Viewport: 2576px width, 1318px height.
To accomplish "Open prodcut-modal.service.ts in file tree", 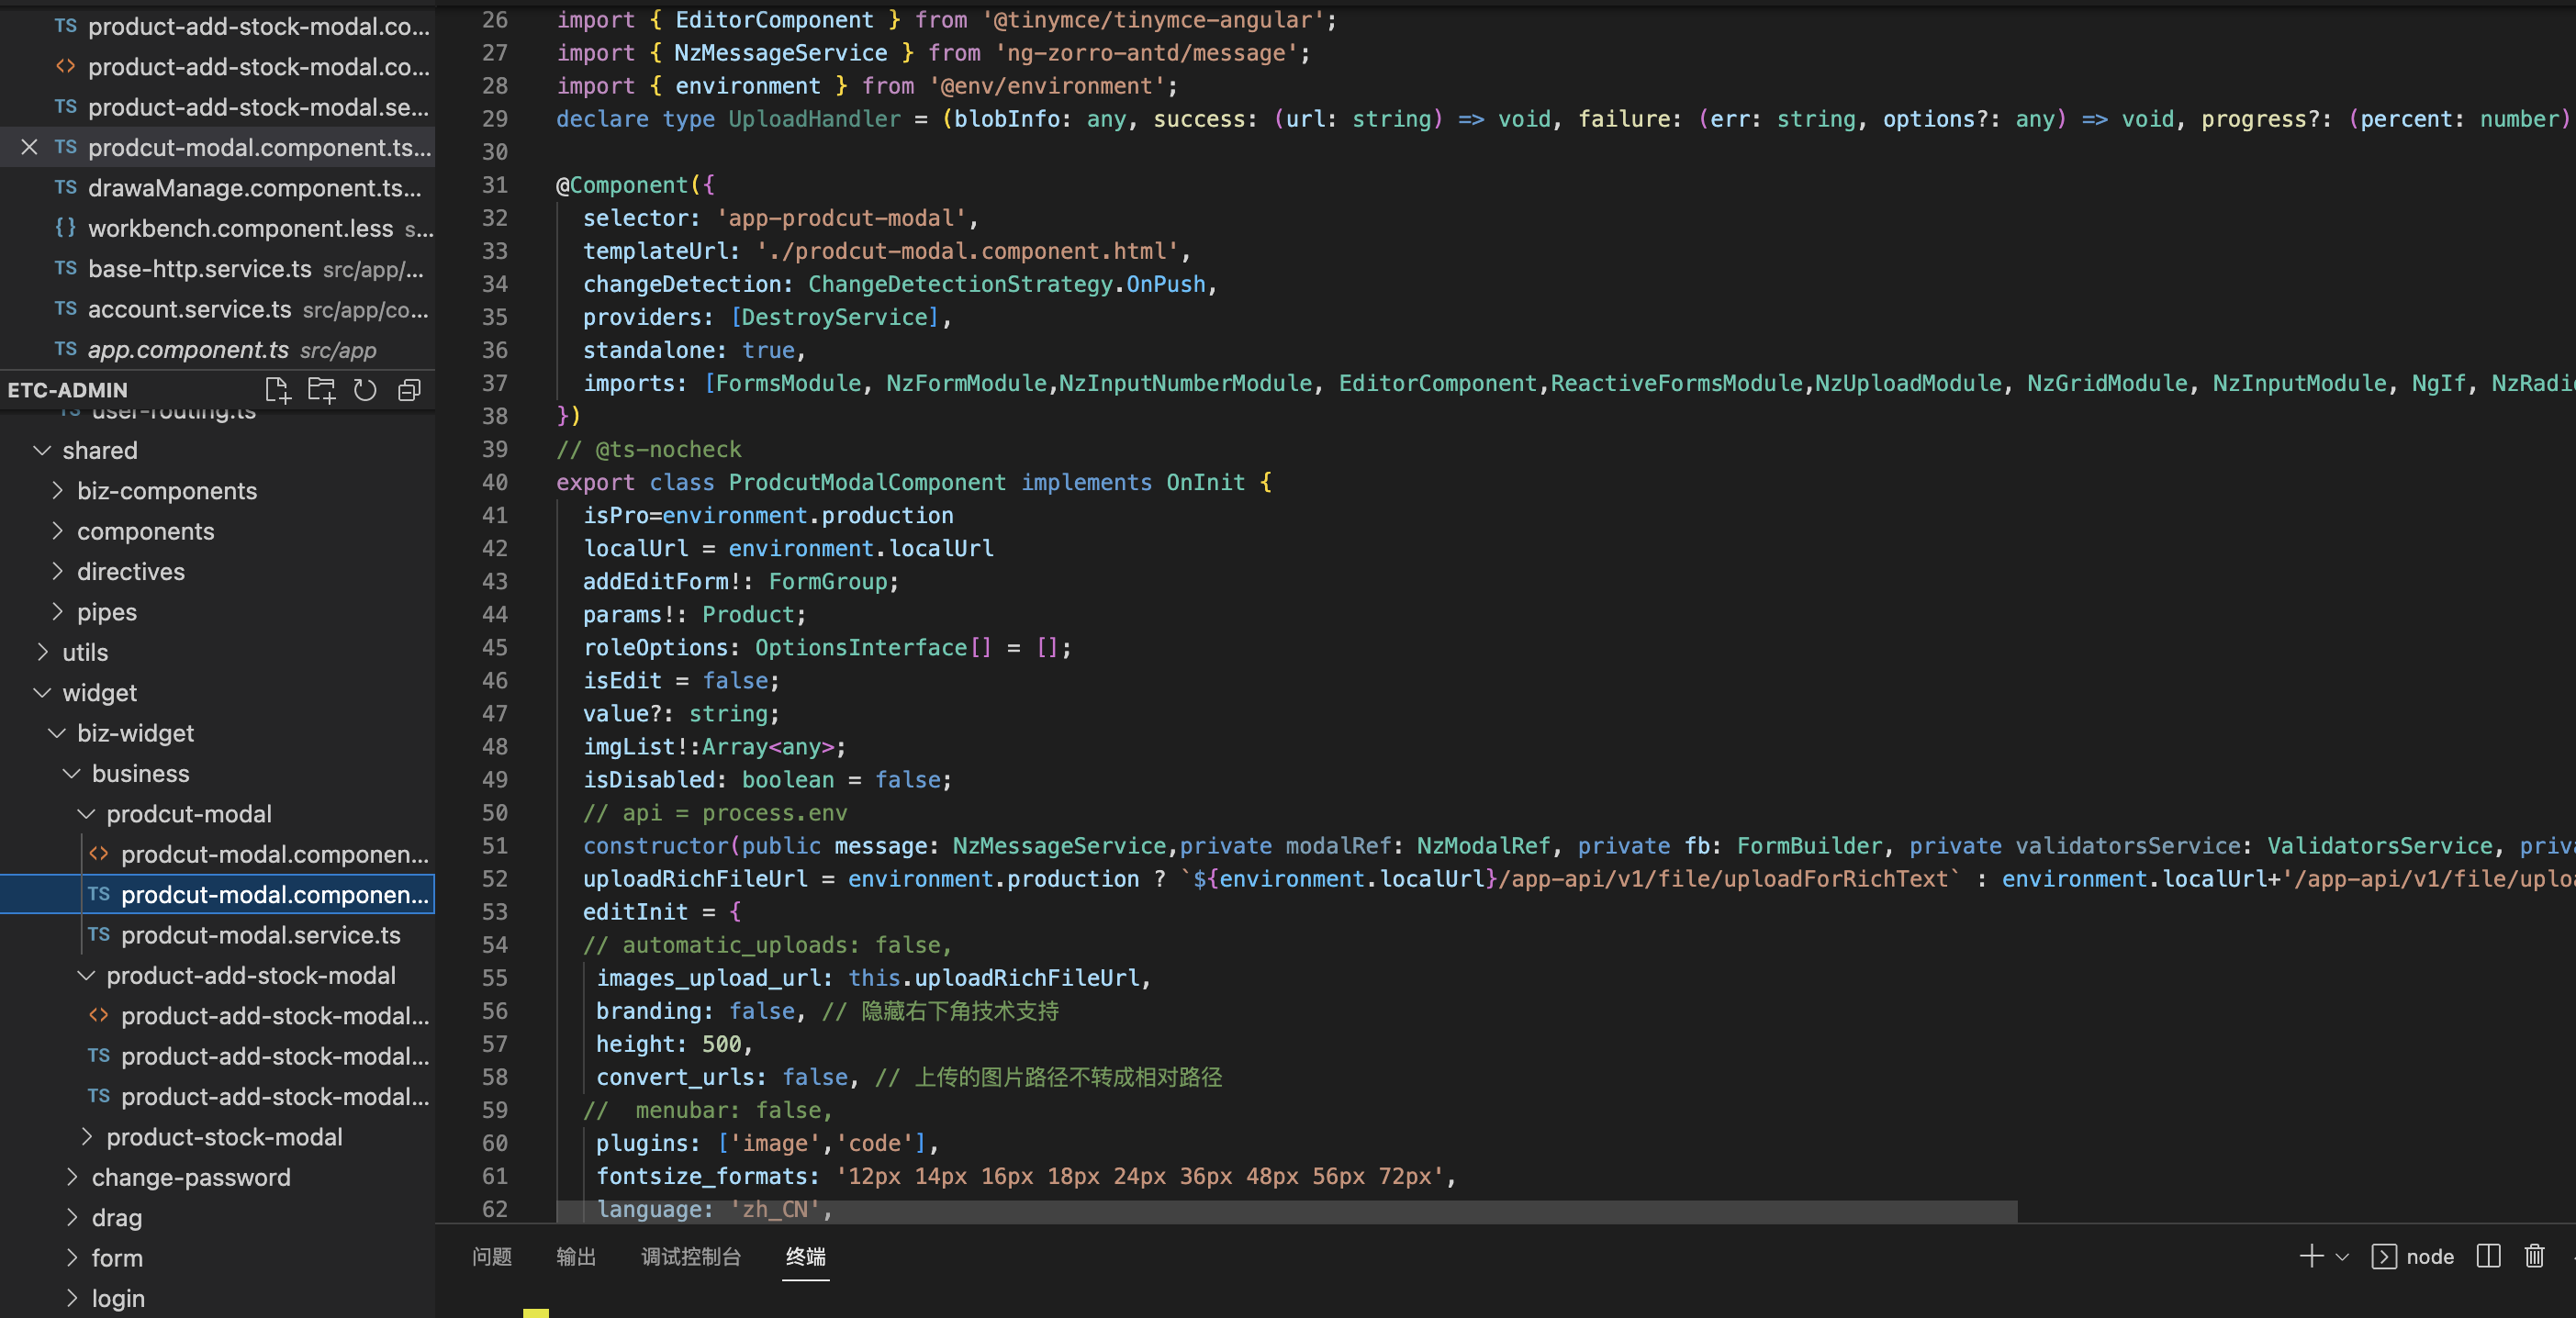I will (x=217, y=935).
